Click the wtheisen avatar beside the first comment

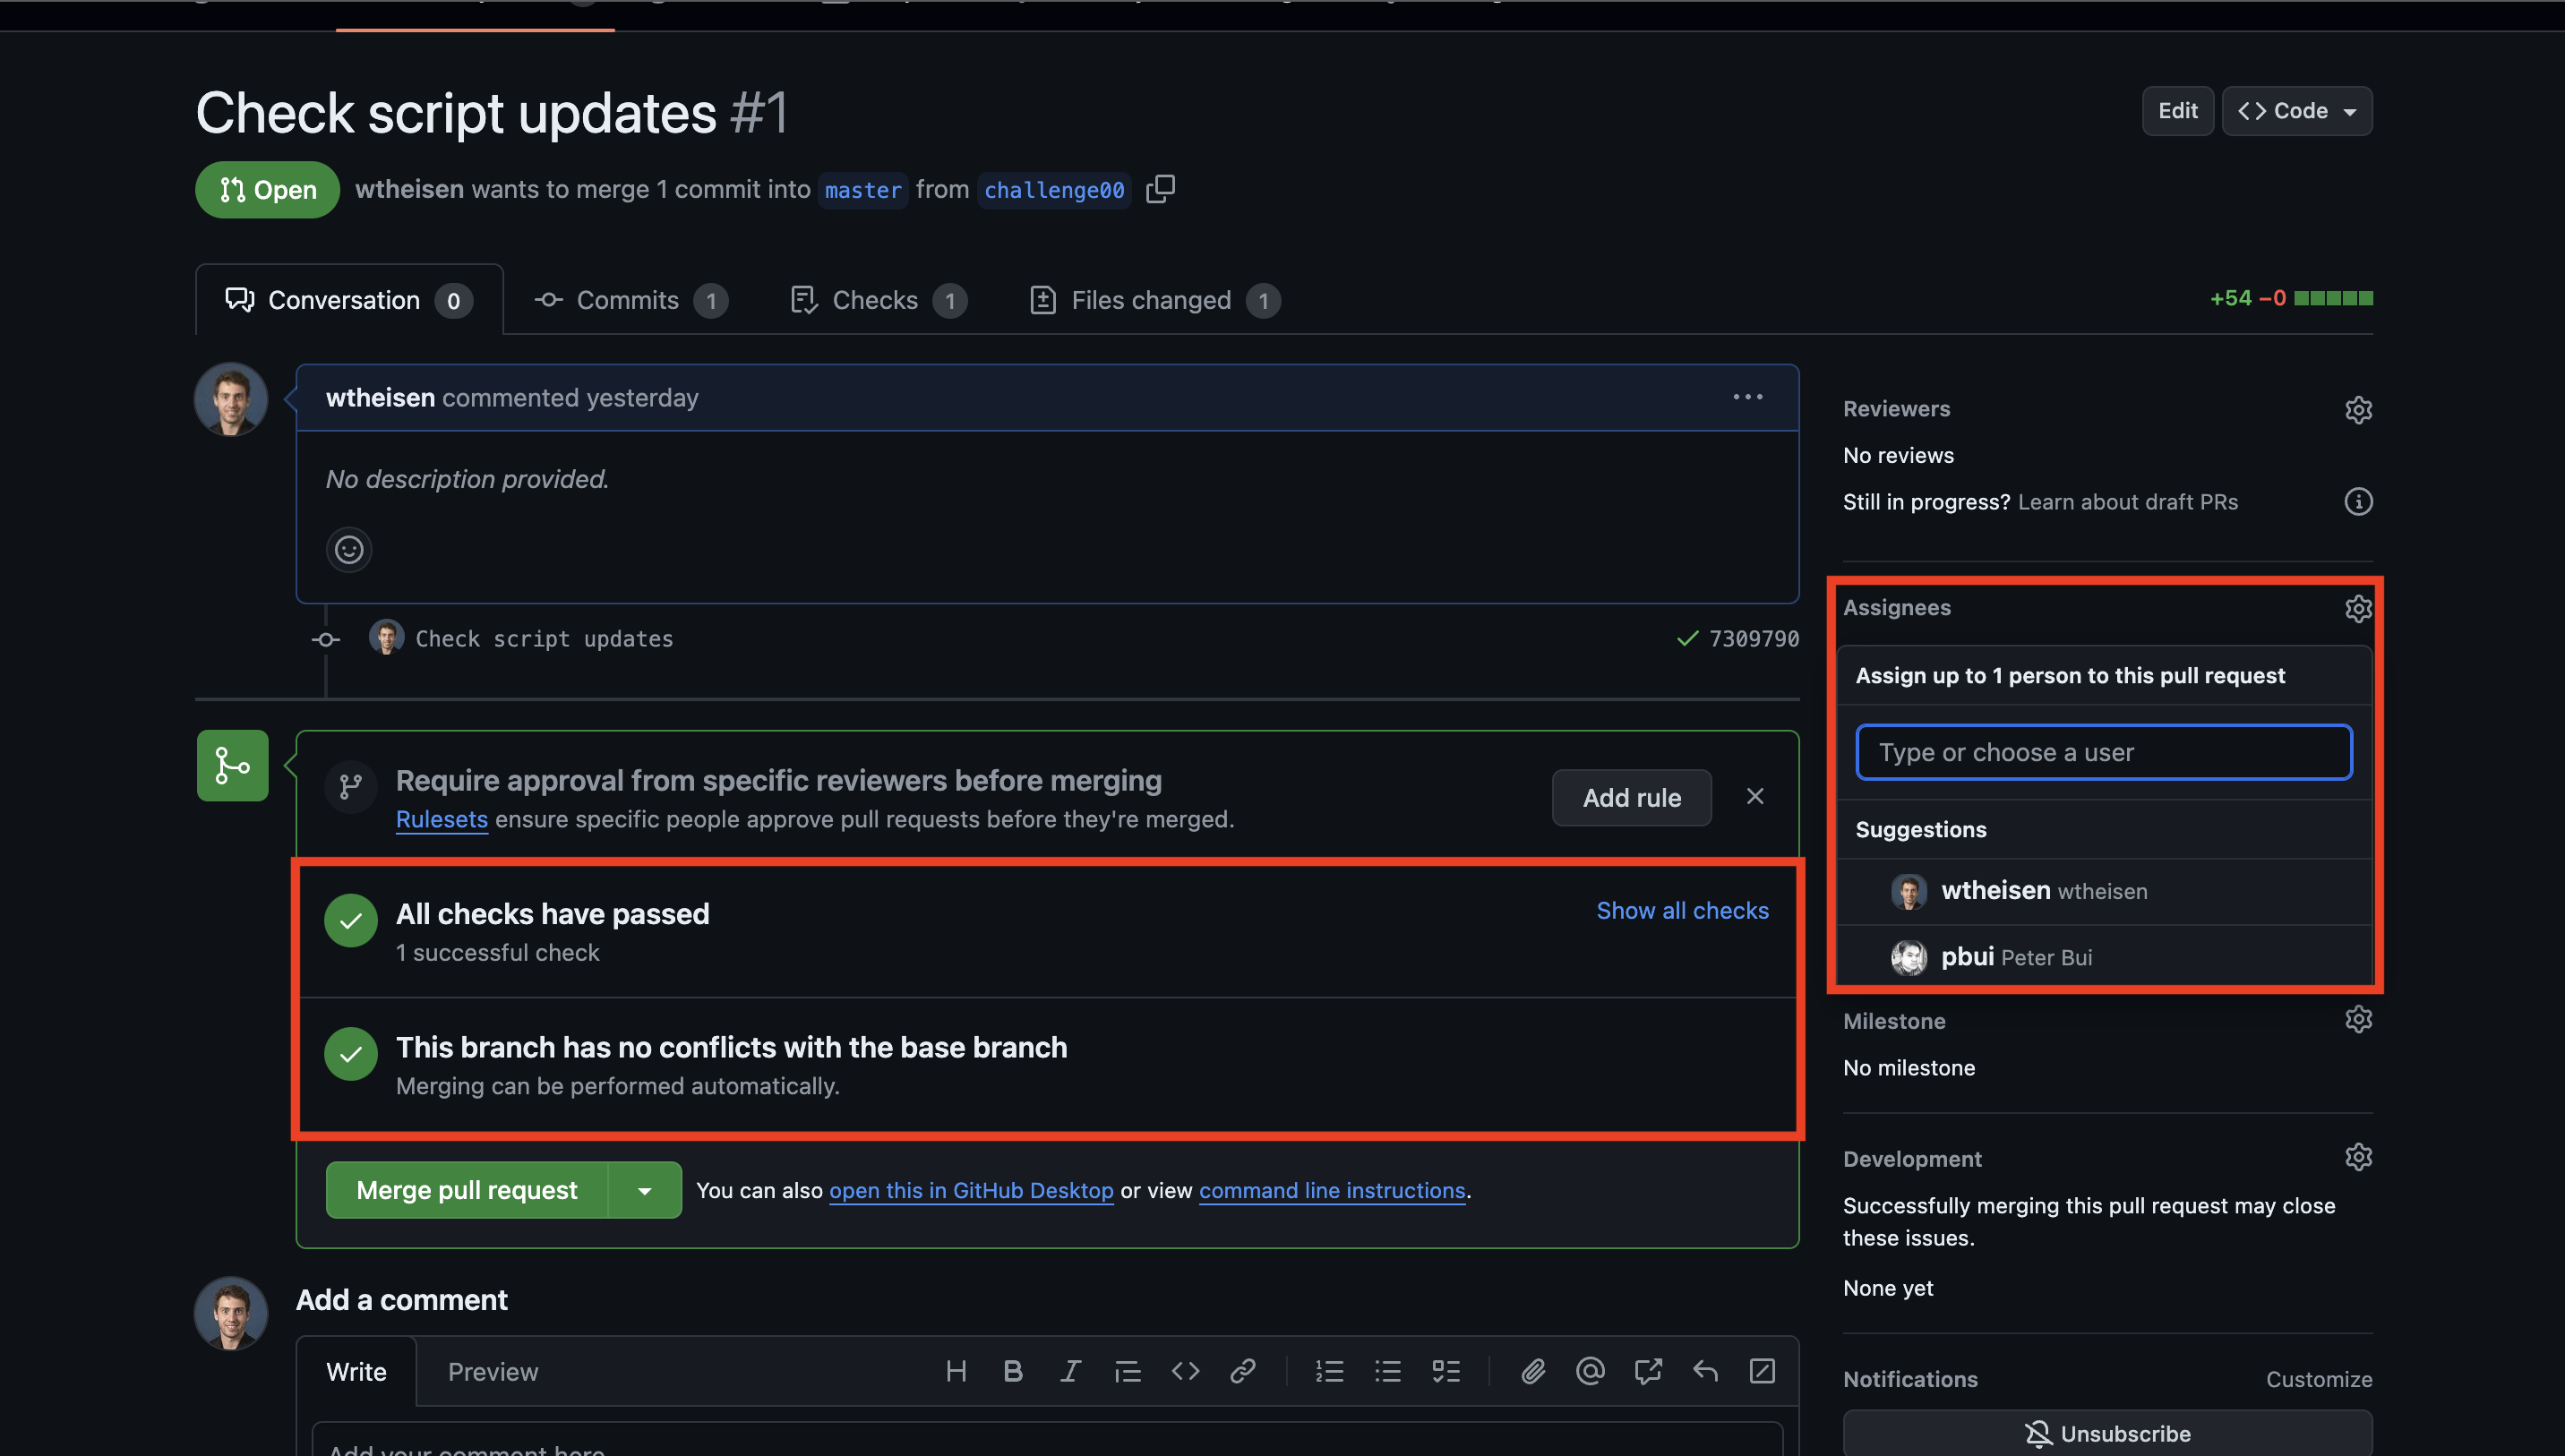click(231, 399)
